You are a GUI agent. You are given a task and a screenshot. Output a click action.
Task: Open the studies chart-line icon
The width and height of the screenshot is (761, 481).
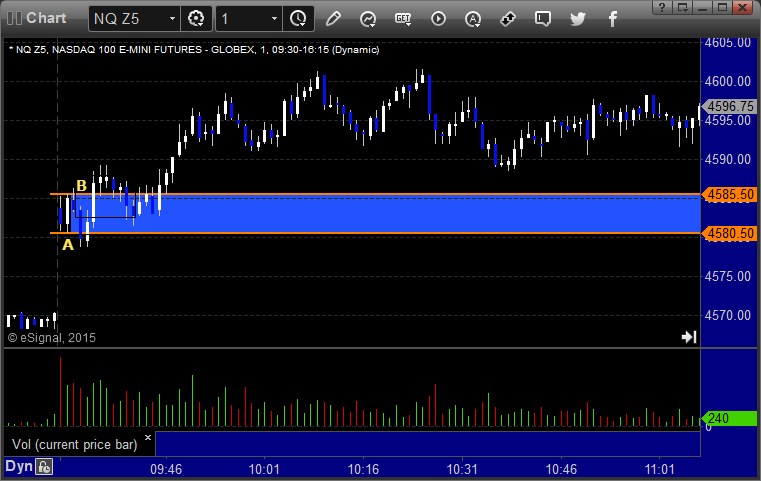coord(368,19)
